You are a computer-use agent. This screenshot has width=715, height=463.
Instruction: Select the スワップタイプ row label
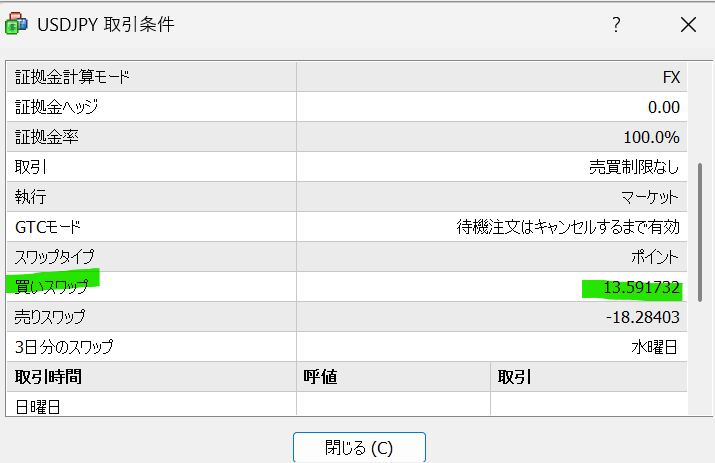(55, 257)
